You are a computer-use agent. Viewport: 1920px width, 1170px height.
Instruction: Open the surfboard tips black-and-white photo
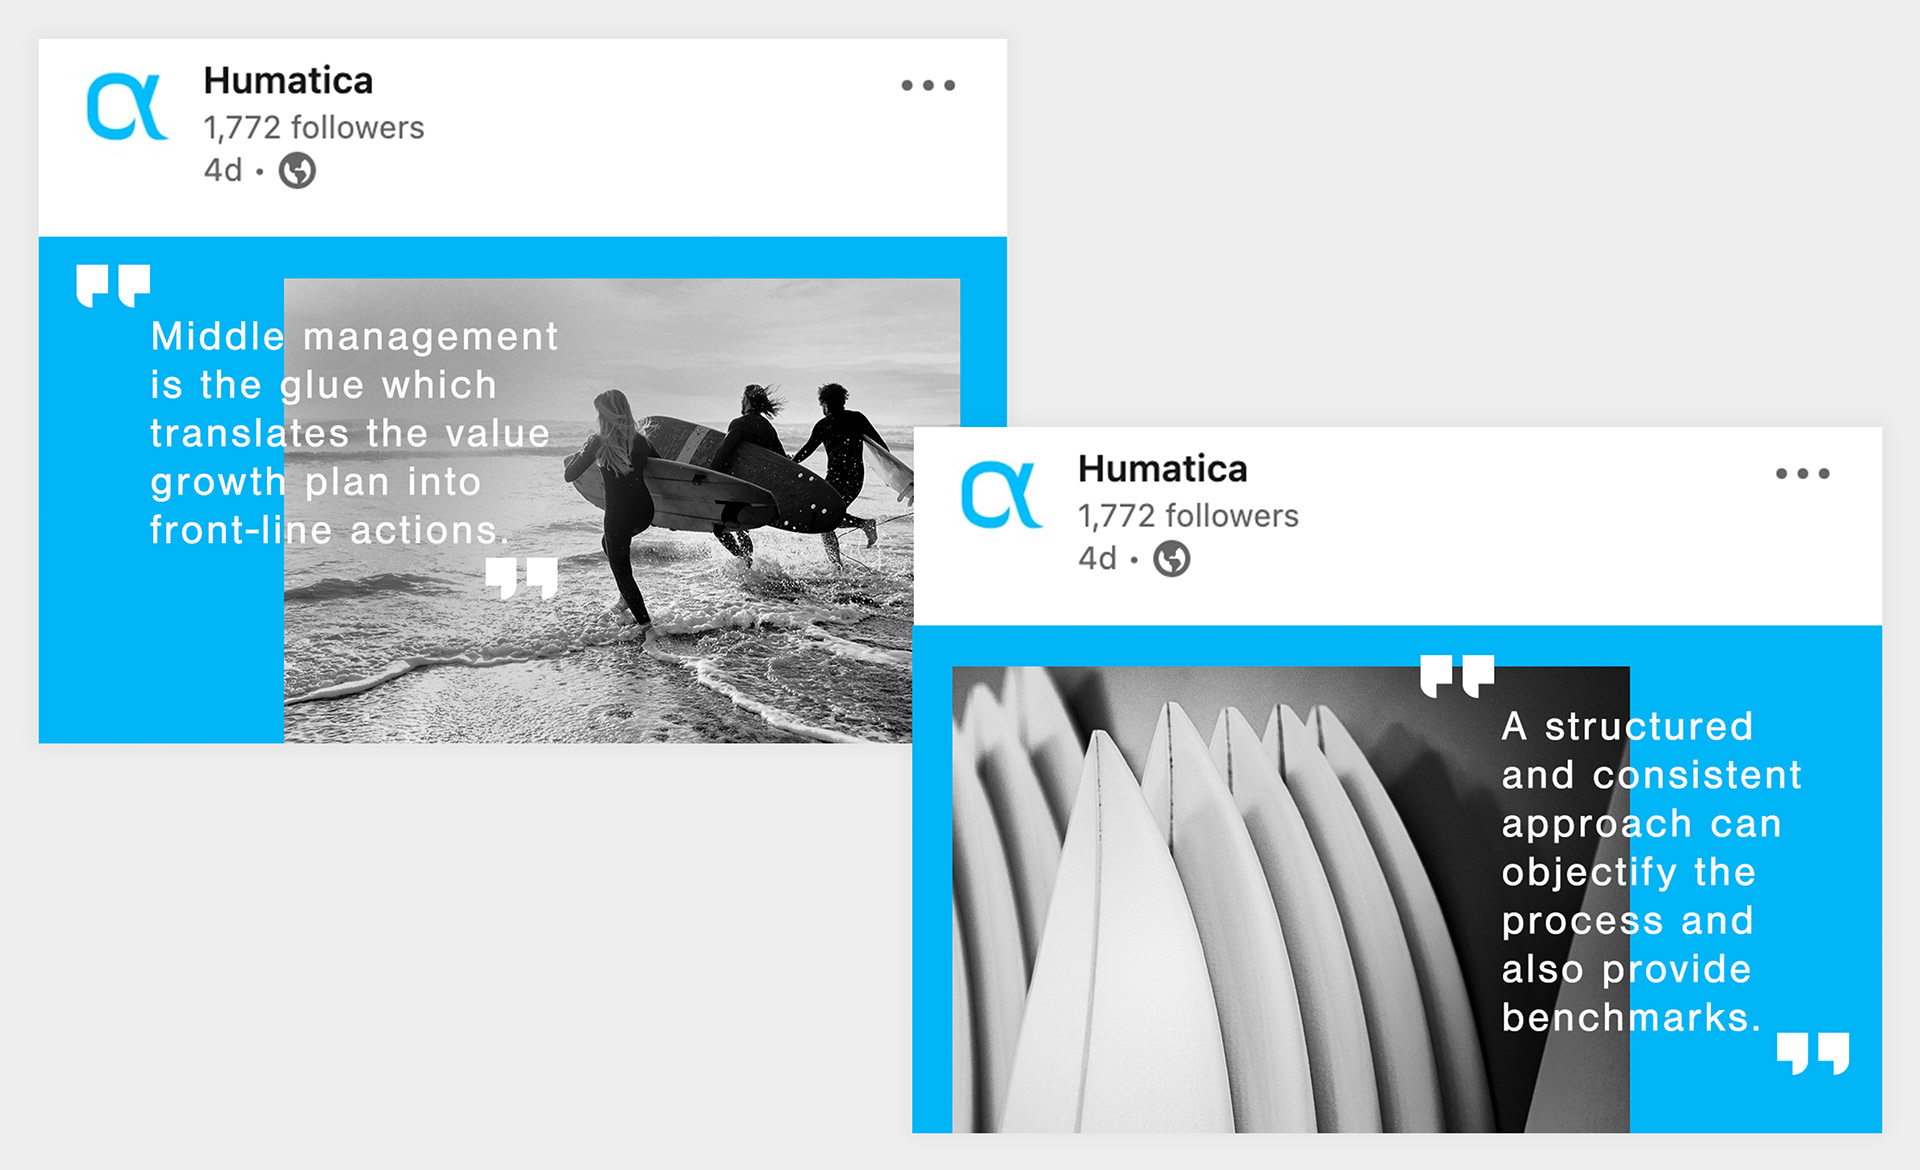[1291, 899]
